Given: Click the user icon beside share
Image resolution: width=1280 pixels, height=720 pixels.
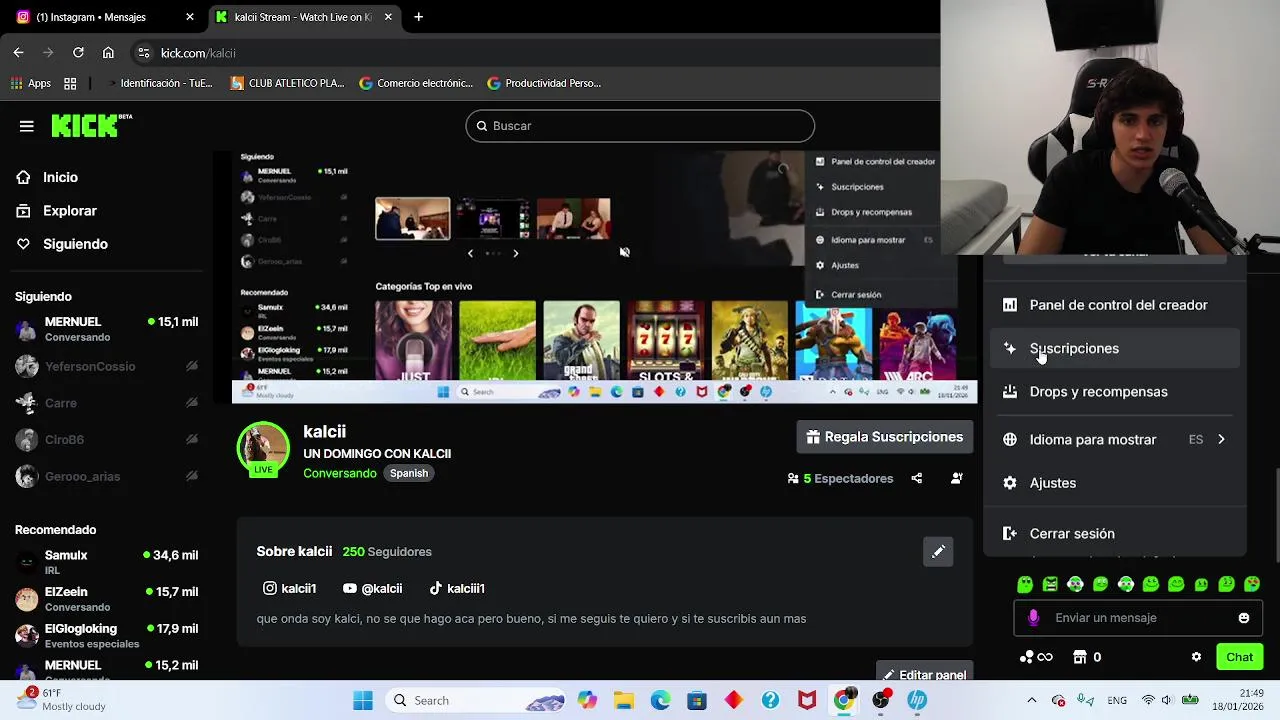Looking at the screenshot, I should click(957, 479).
